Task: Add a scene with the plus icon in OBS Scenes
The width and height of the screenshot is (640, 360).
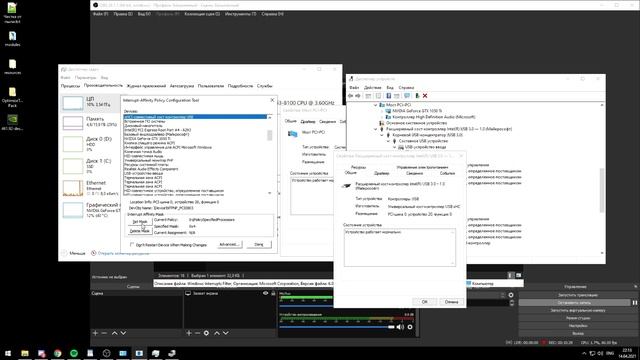Action: [x=95, y=333]
